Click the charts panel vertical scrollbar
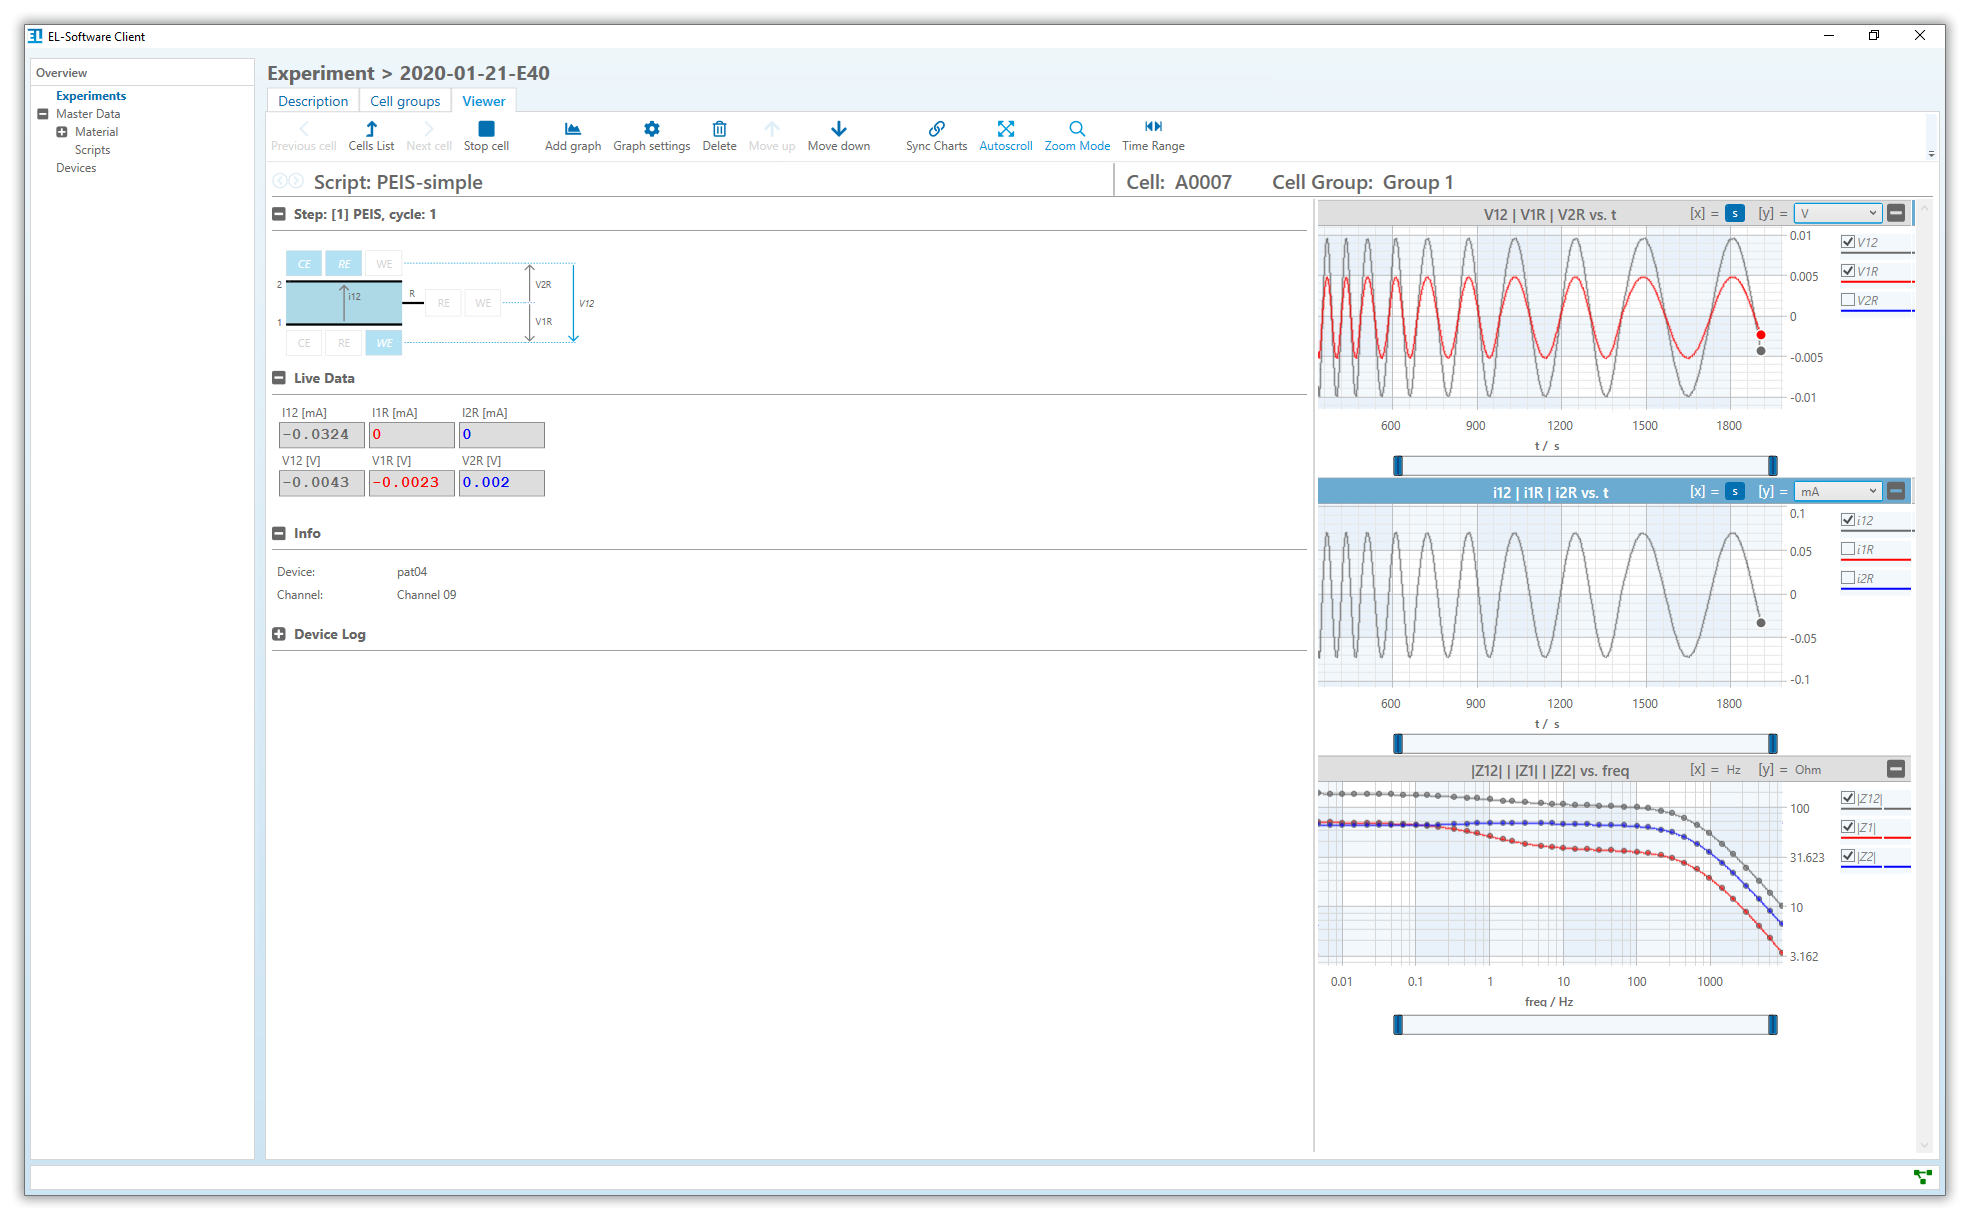Screen dimensions: 1970x1220 [x=1924, y=676]
